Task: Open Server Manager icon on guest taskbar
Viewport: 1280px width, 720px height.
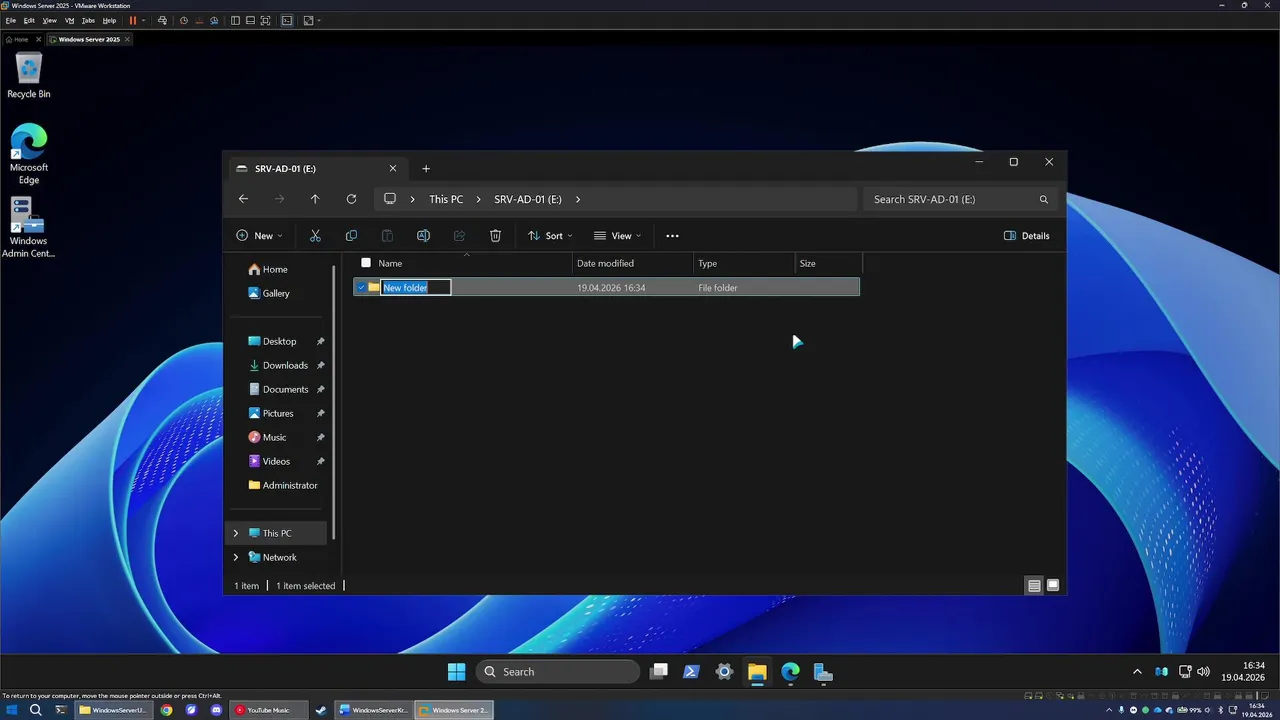Action: (x=823, y=672)
